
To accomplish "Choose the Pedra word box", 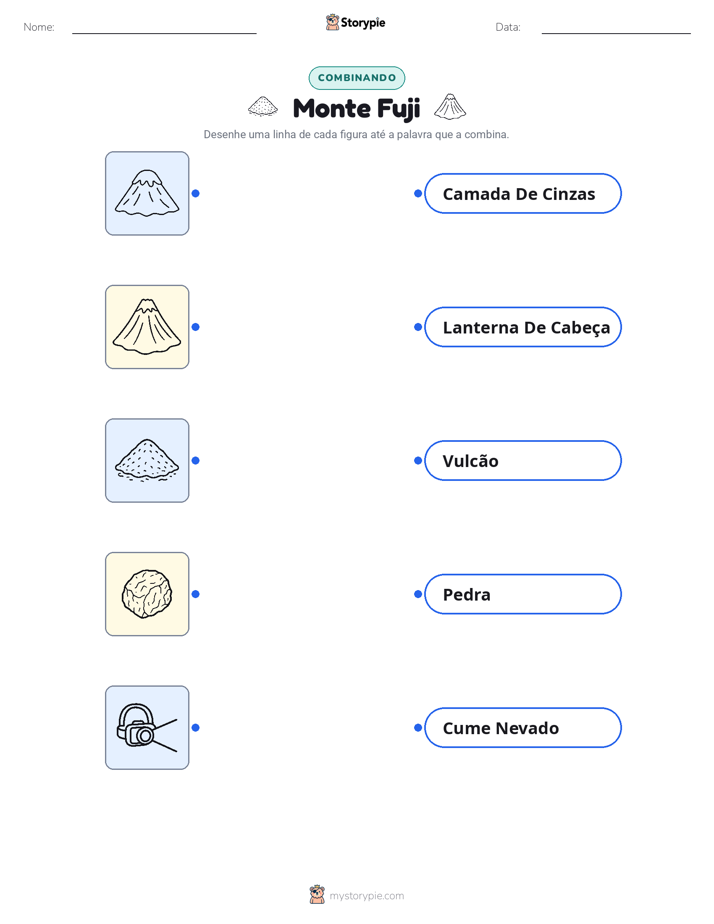I will (x=523, y=594).
